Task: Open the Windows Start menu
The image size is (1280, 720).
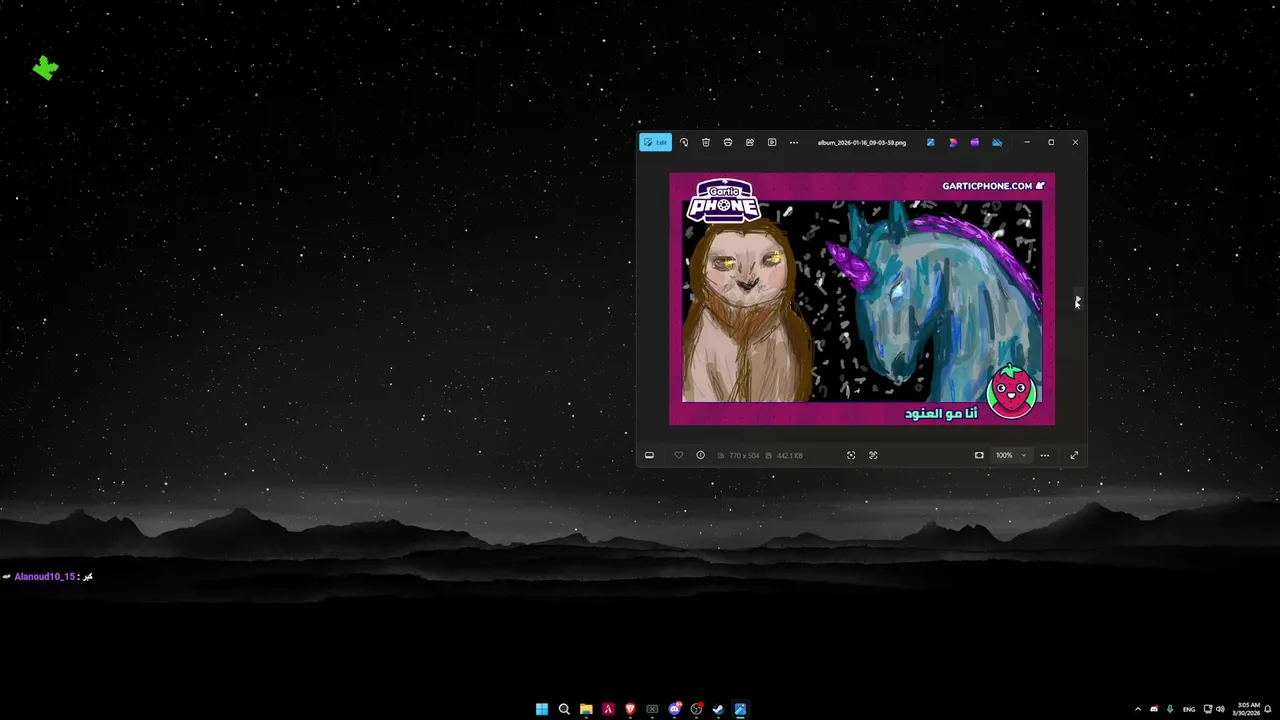Action: pyautogui.click(x=542, y=709)
